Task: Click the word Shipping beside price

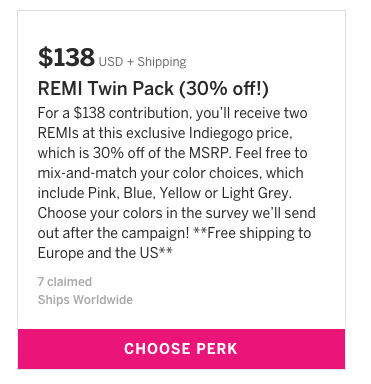Action: [162, 62]
